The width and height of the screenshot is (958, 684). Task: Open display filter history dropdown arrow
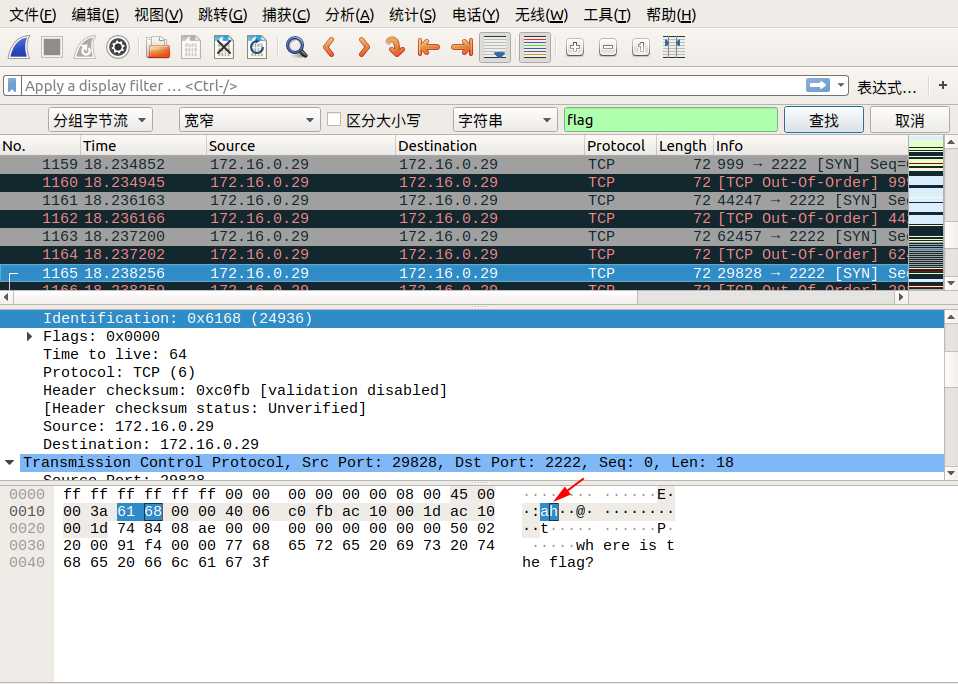coord(841,86)
